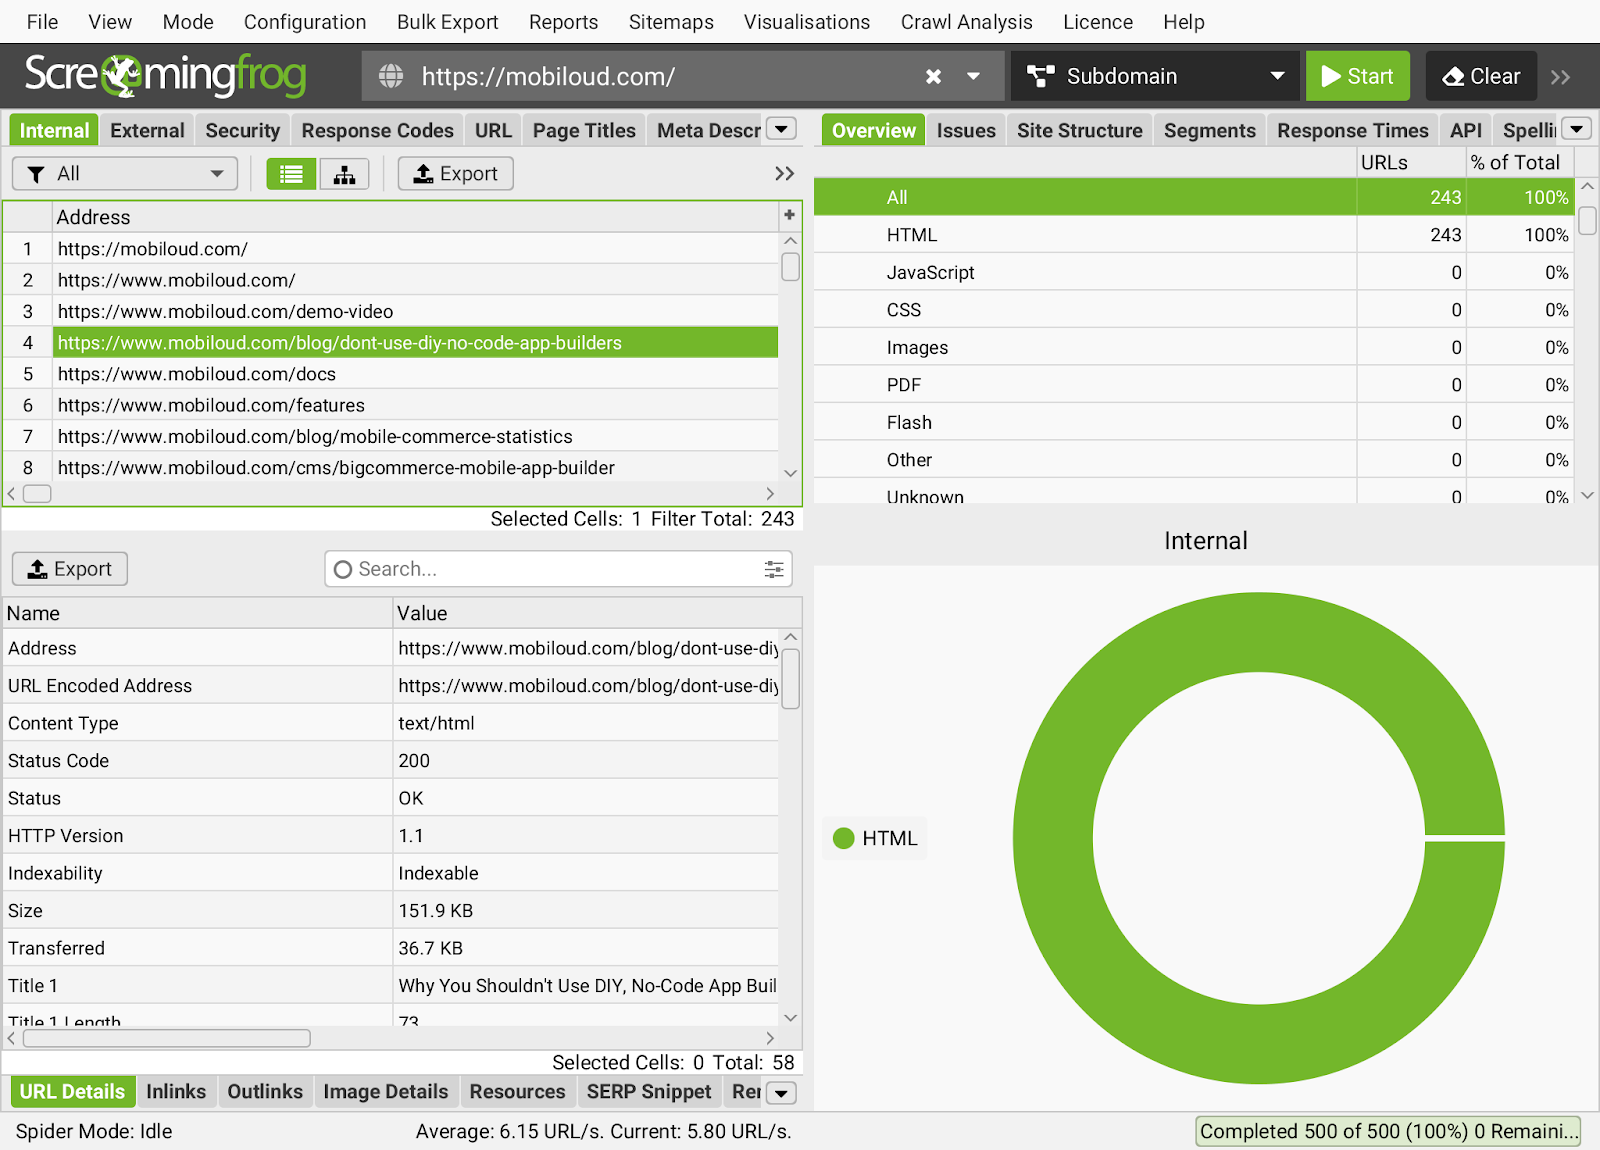Image resolution: width=1600 pixels, height=1150 pixels.
Task: Open the Page Titles tab
Action: (584, 130)
